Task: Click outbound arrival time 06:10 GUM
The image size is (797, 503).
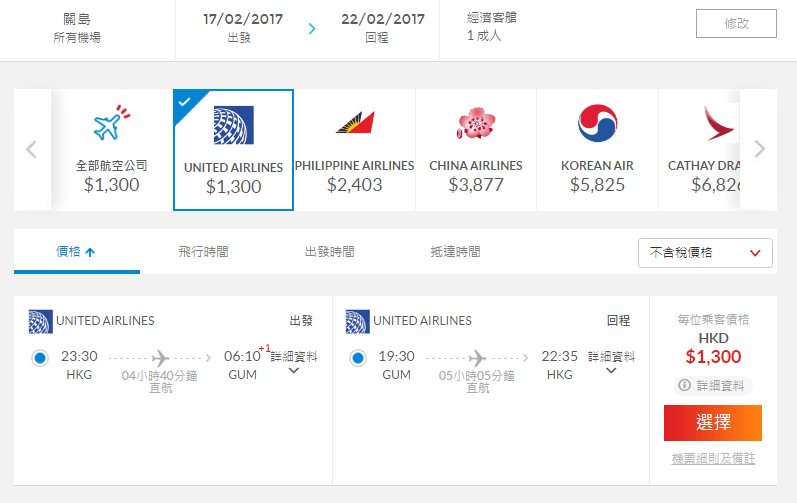Action: tap(242, 365)
